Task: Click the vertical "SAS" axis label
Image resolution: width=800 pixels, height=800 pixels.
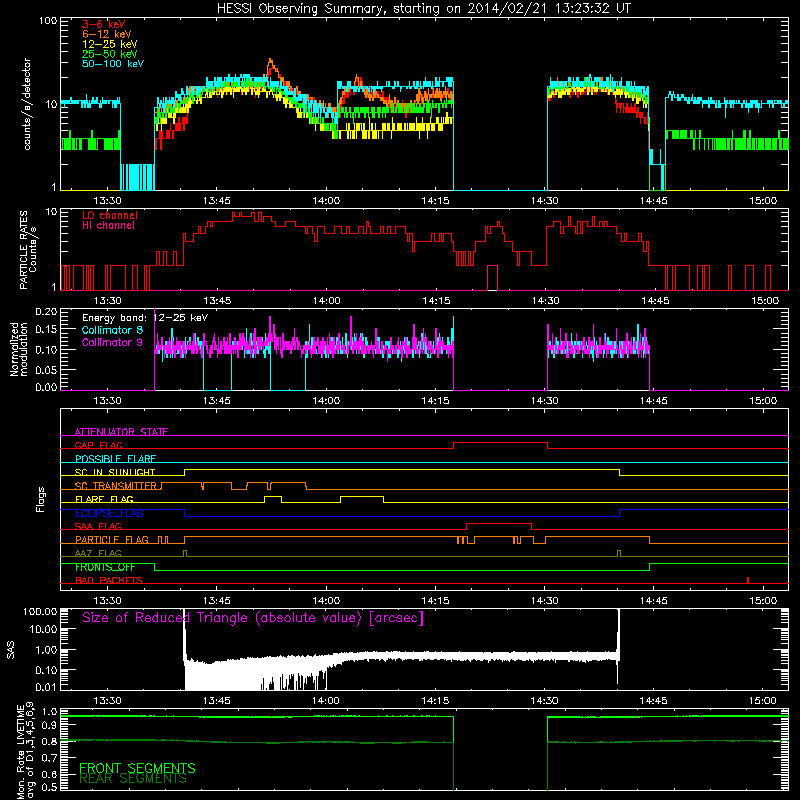Action: pyautogui.click(x=11, y=649)
